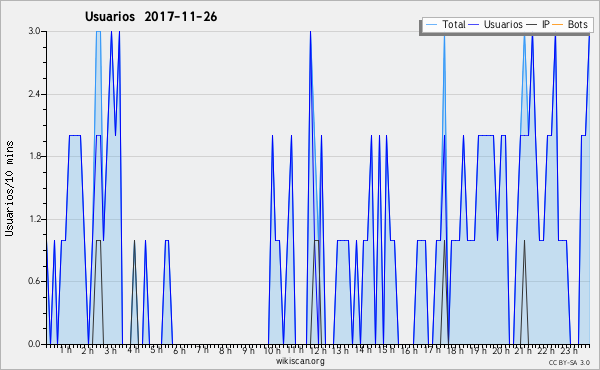This screenshot has width=600, height=370.
Task: Click the y-axis value '1.2'
Action: pos(34,219)
